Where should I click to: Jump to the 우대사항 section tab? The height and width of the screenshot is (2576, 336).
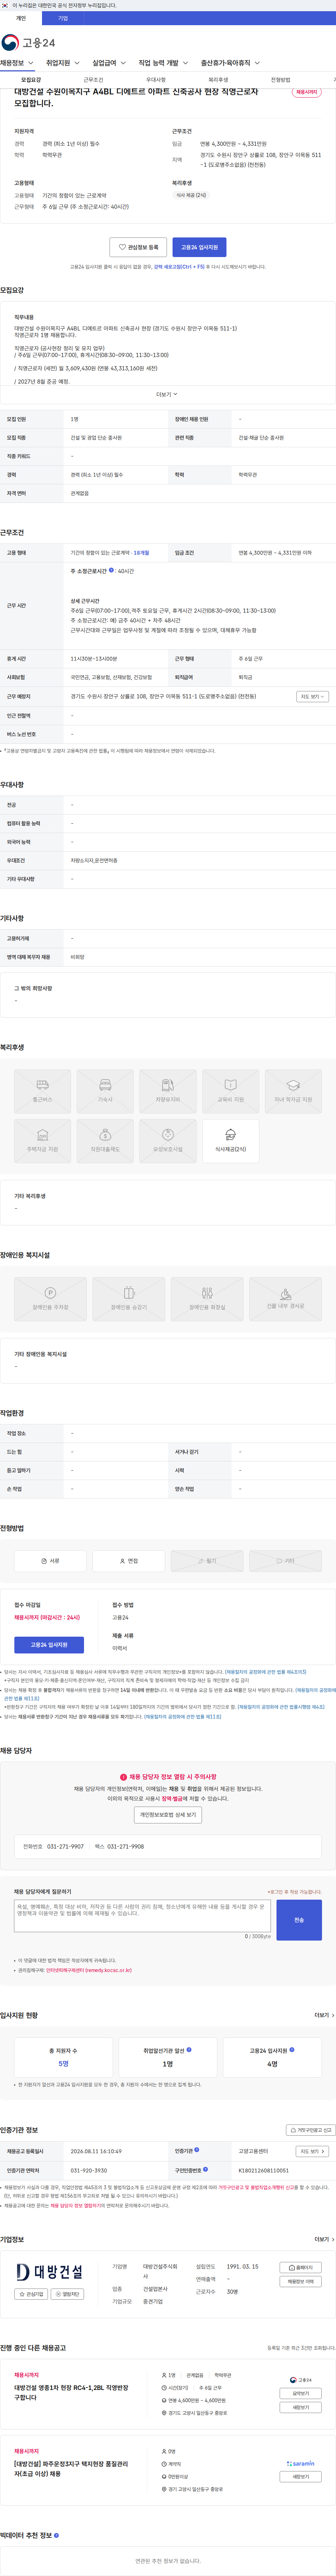[156, 80]
